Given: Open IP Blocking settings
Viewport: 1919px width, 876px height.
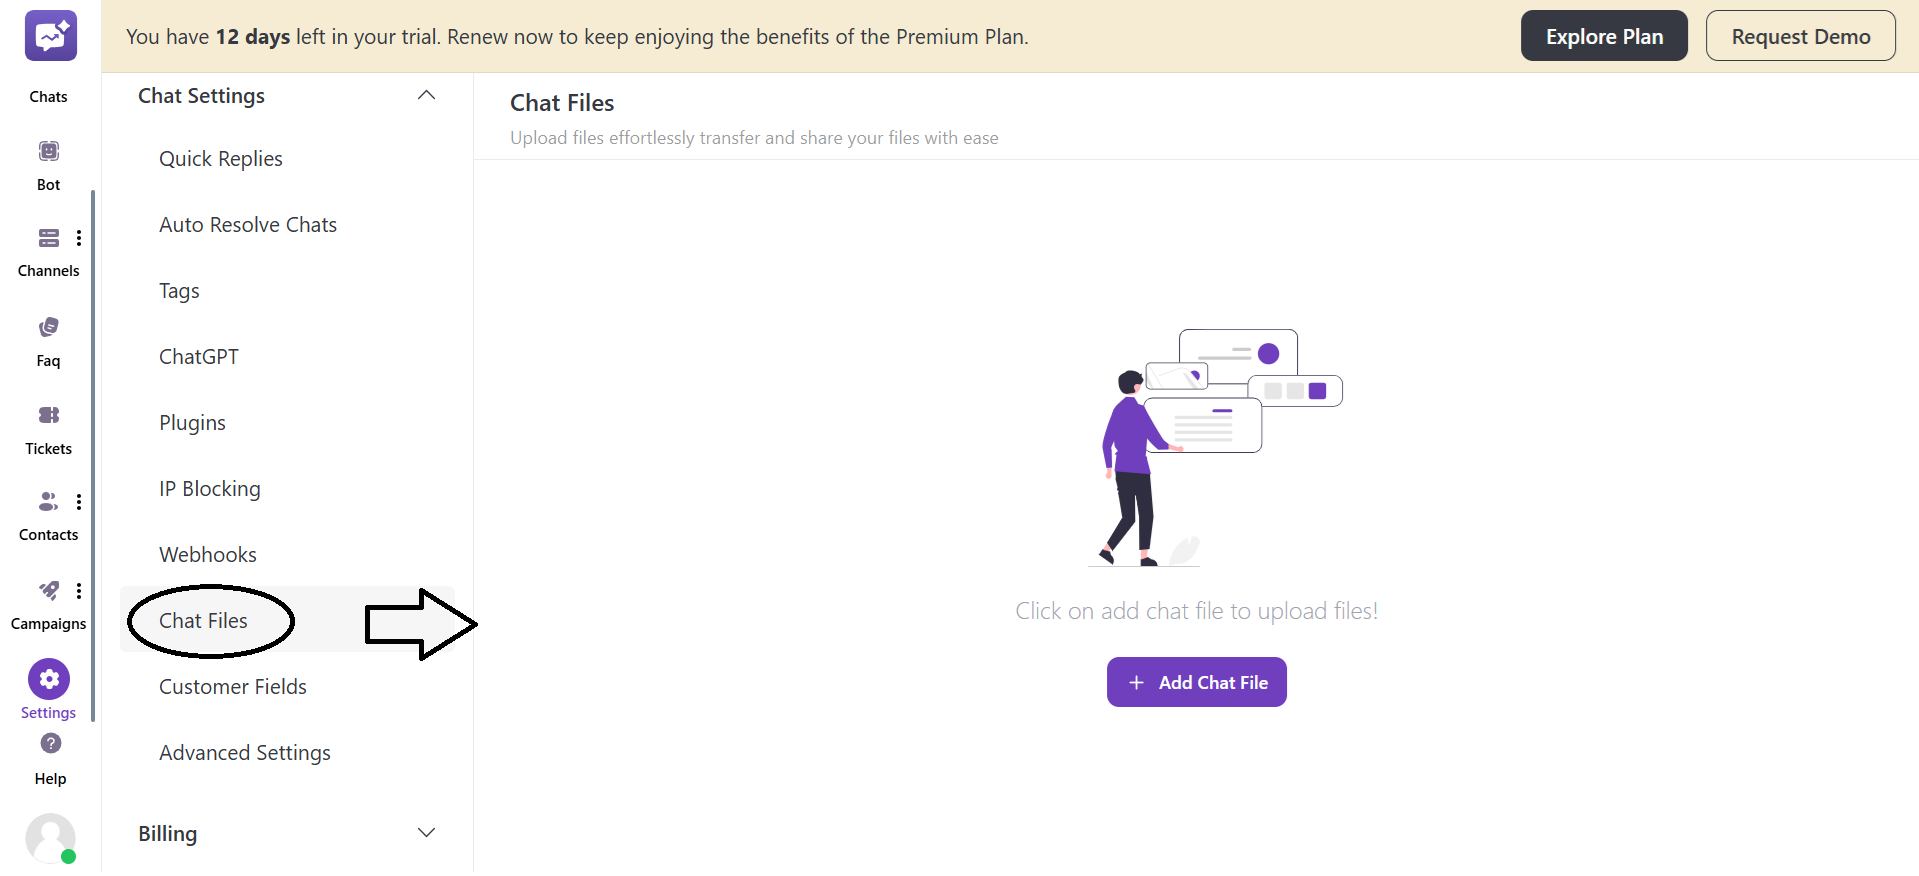Looking at the screenshot, I should pos(209,488).
